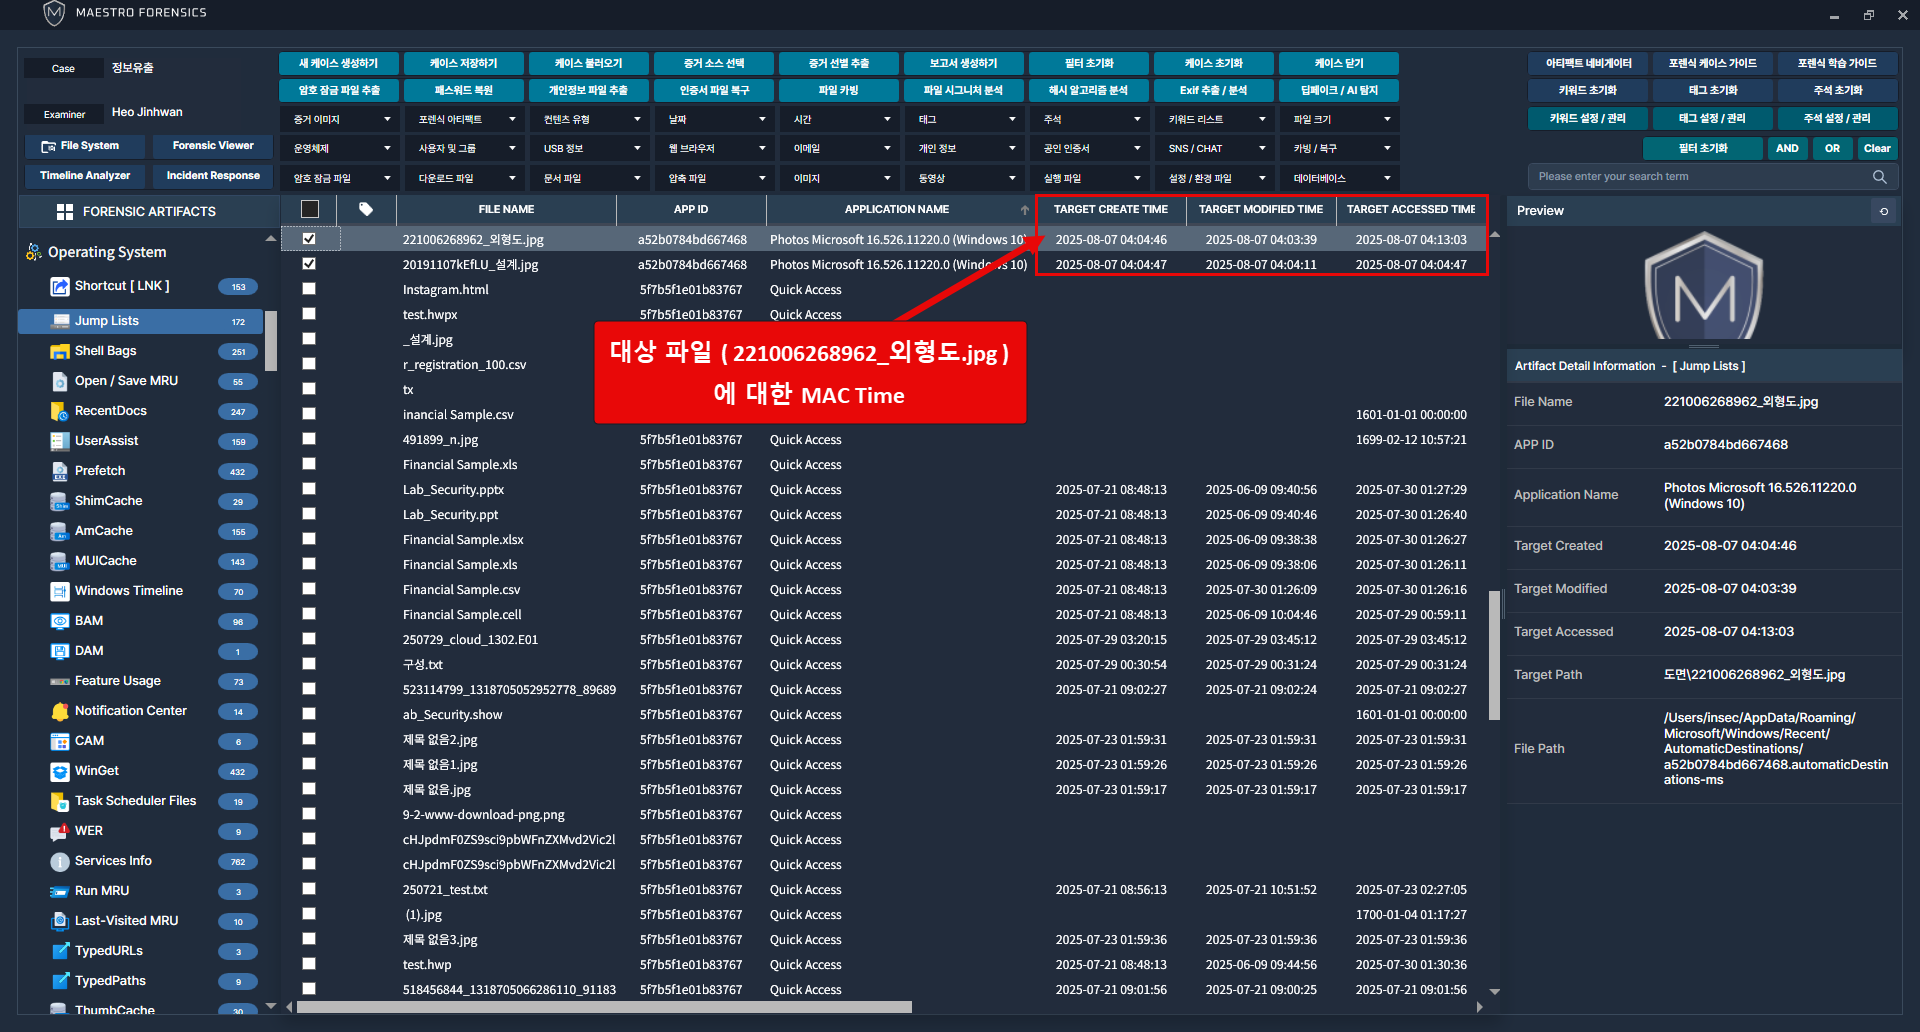Open the 증거 이미지 dropdown
The width and height of the screenshot is (1920, 1032).
[x=341, y=120]
